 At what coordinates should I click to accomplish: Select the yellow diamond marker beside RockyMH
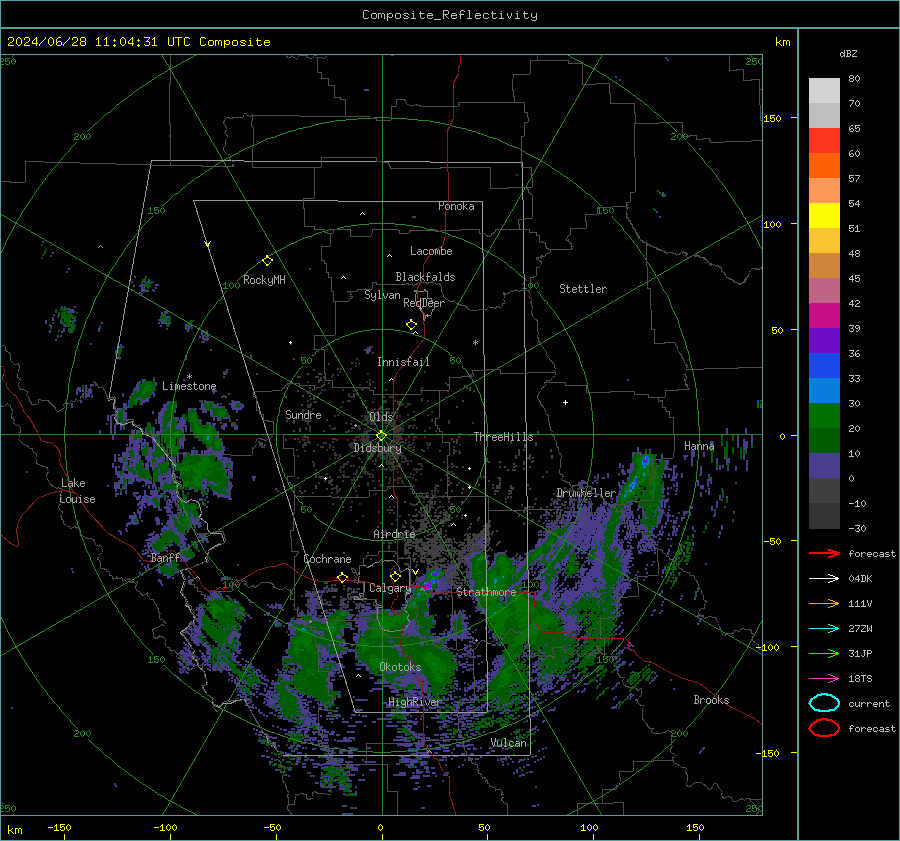point(267,261)
